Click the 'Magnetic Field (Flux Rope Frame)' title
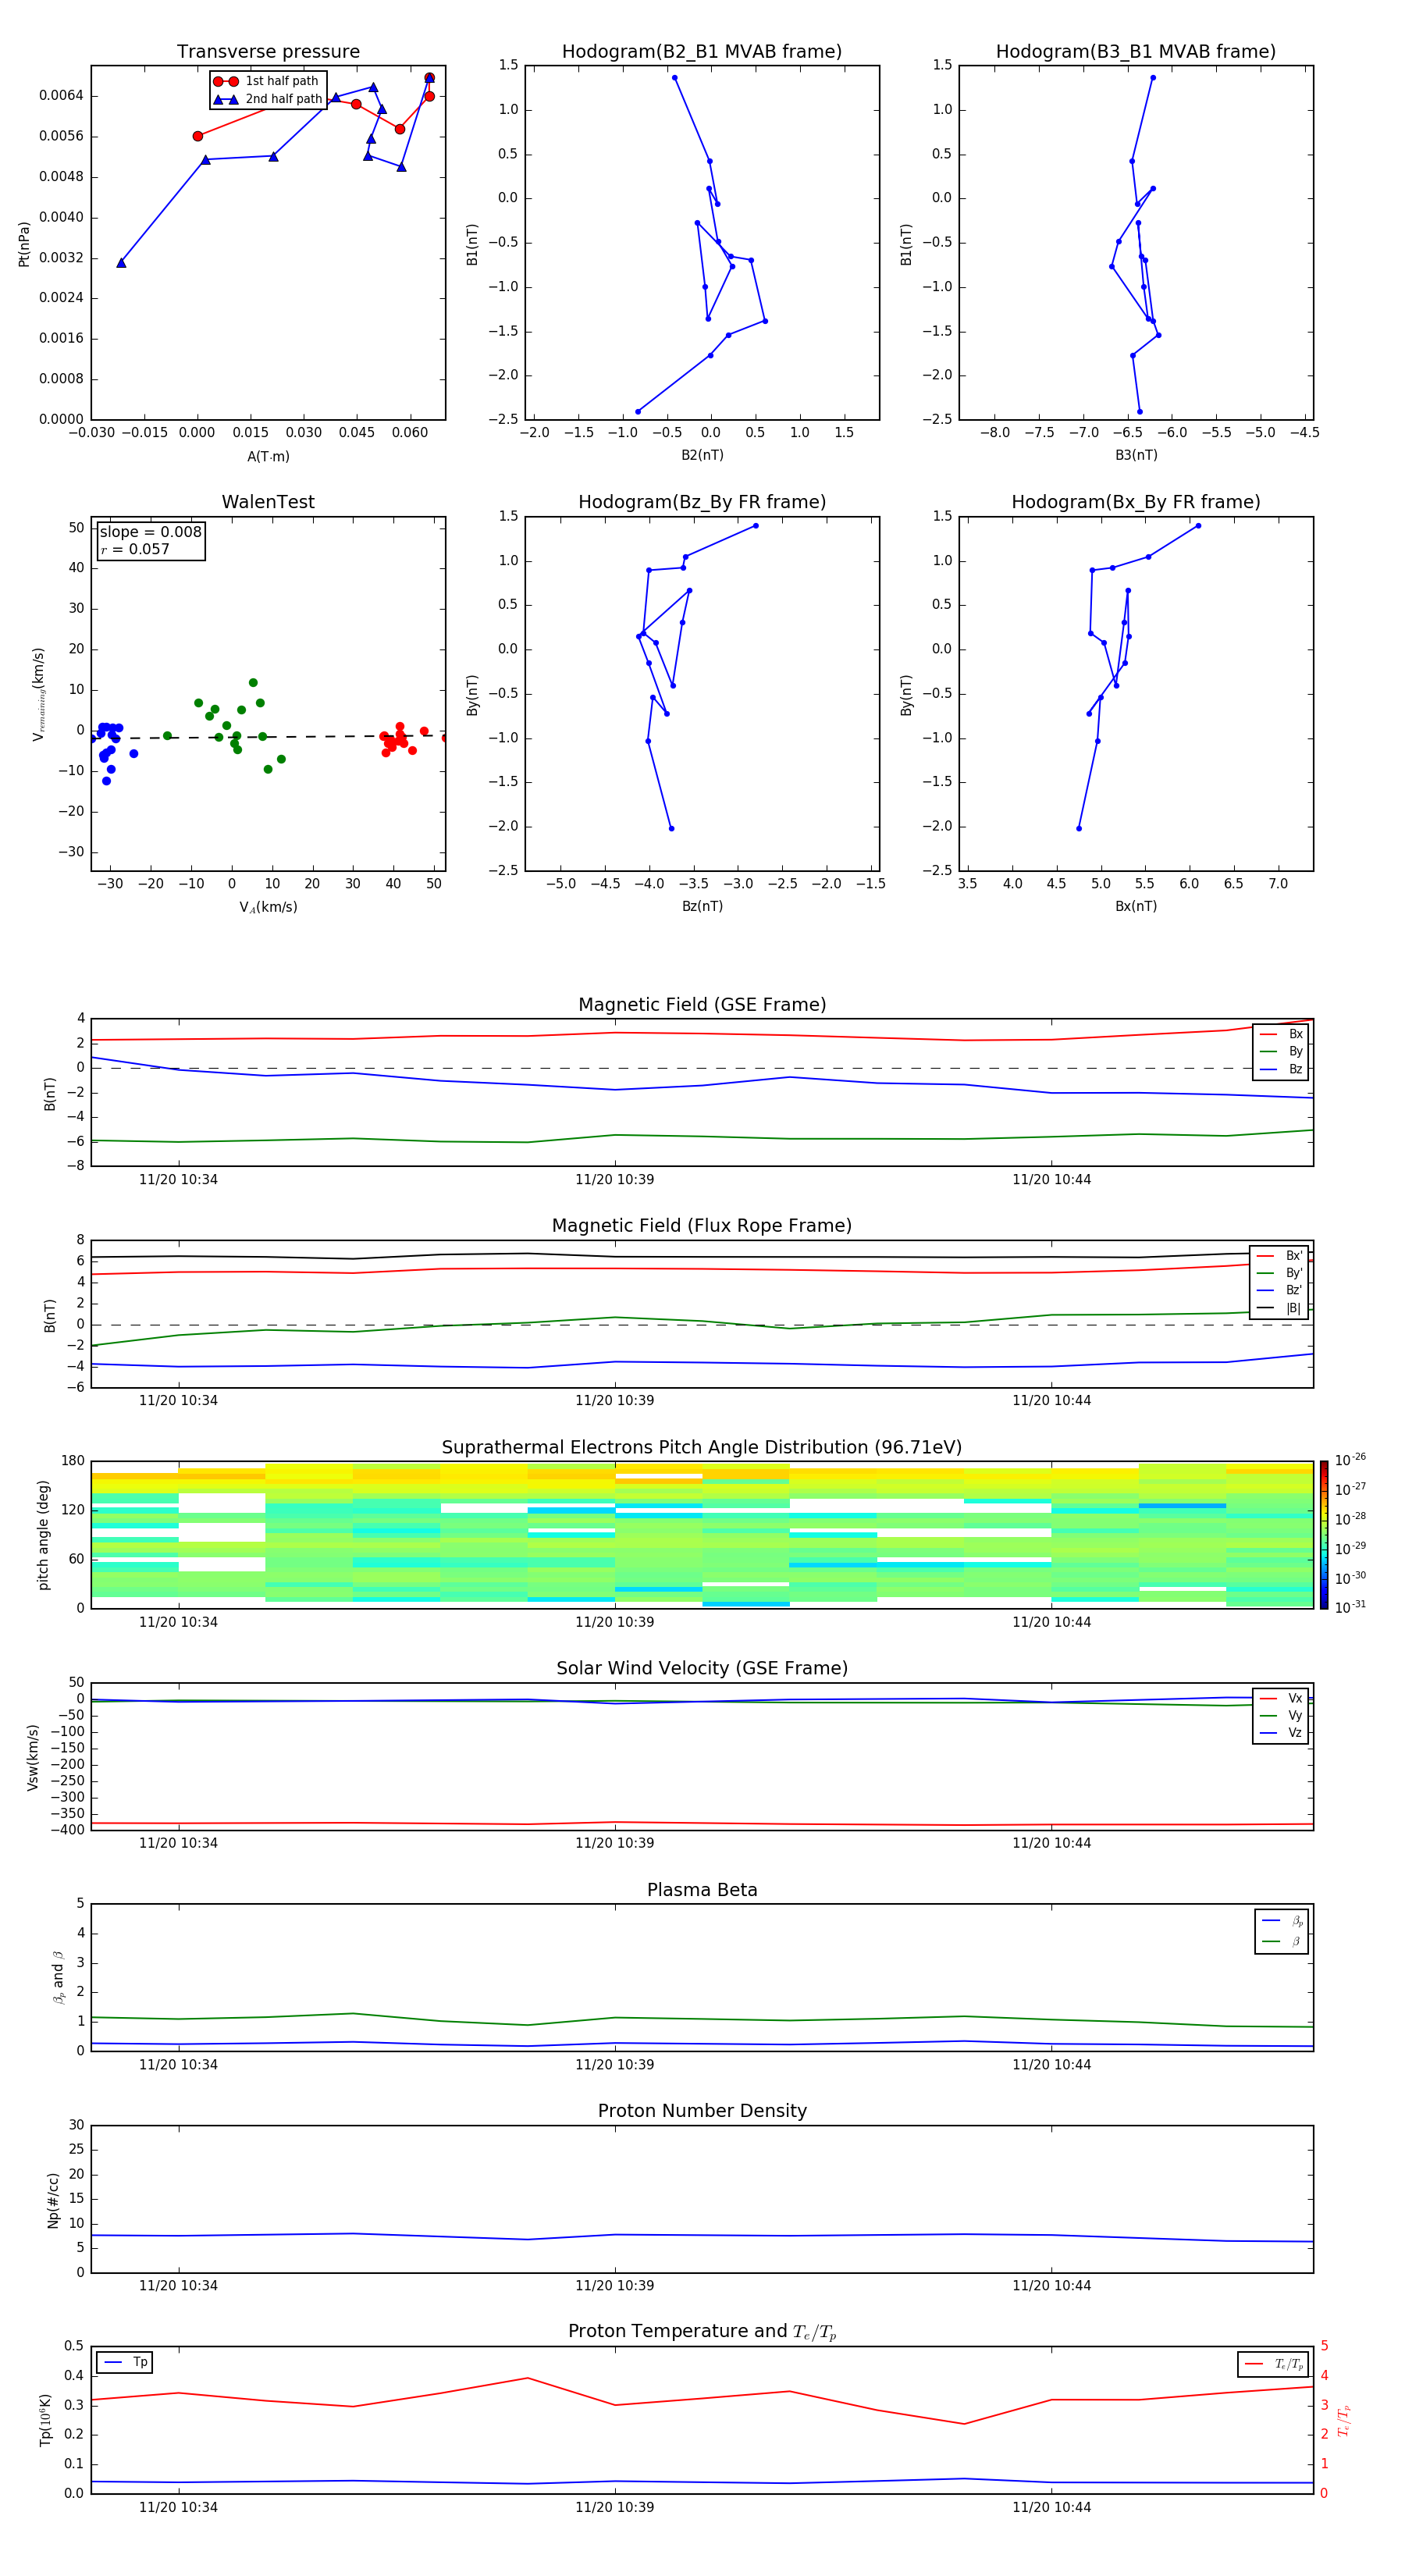The image size is (1405, 2576). coord(702,1226)
